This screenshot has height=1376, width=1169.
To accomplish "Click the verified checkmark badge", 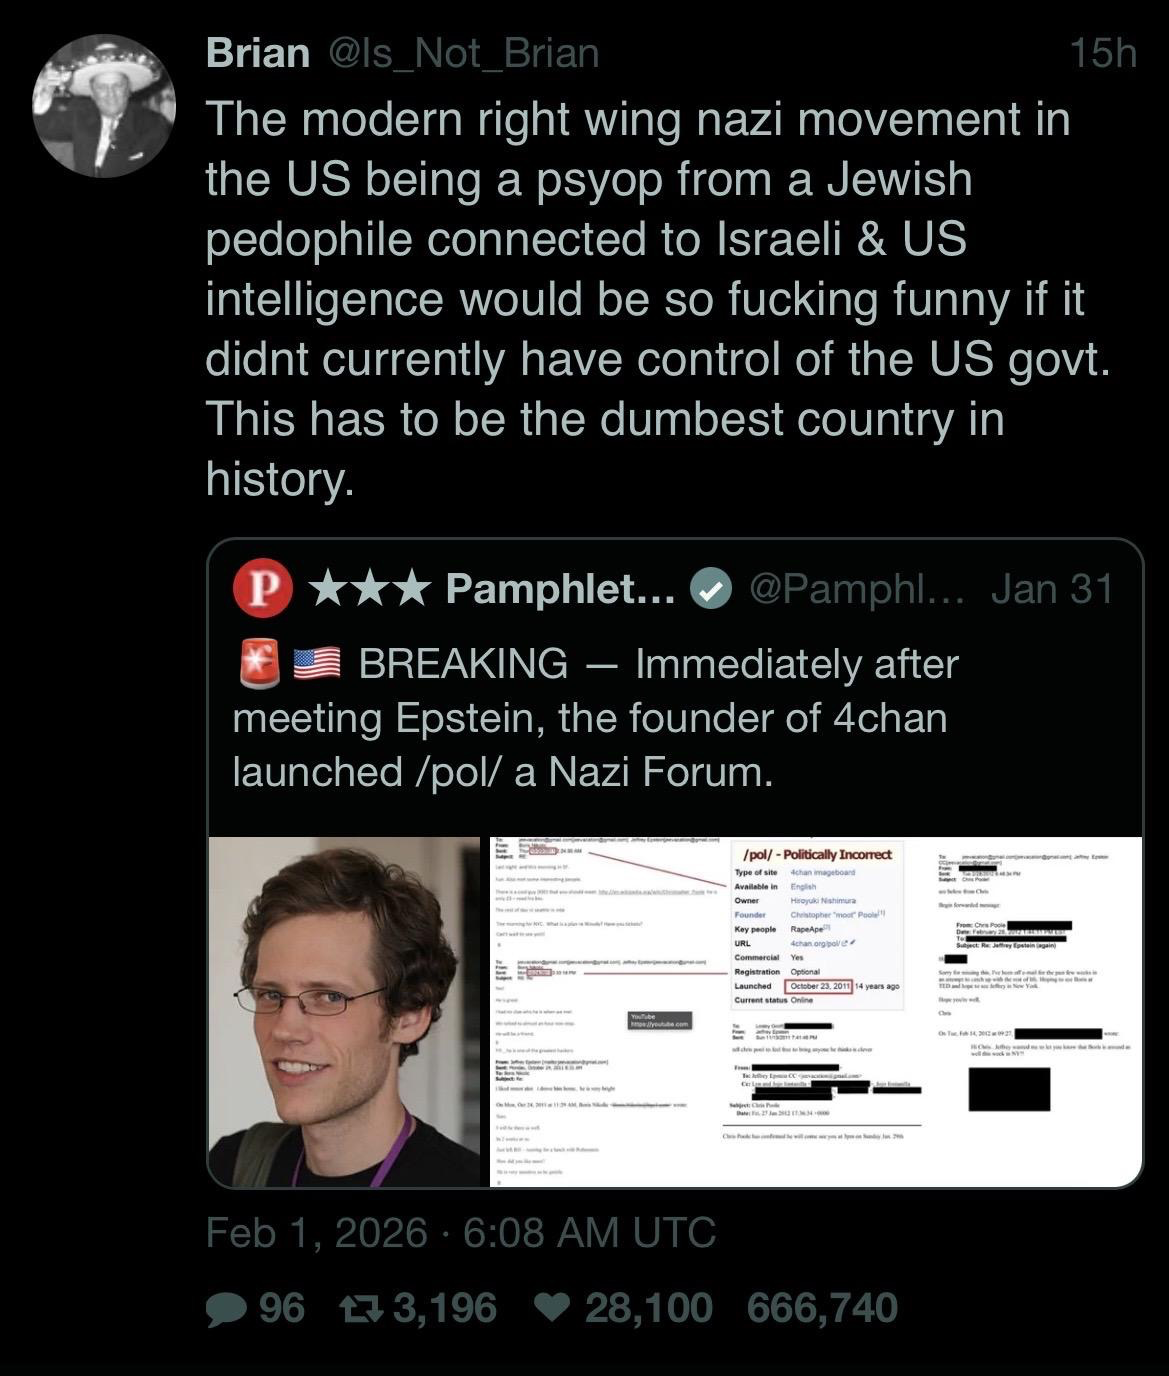I will point(711,590).
